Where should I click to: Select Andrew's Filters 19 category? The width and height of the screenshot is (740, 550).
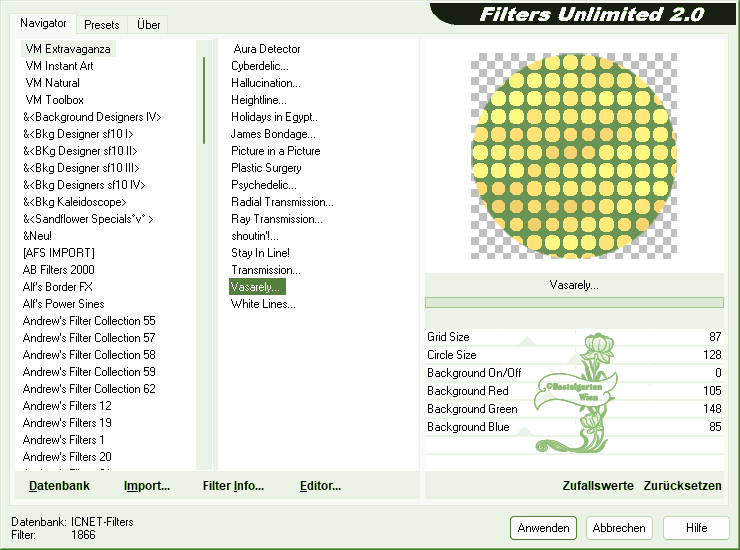click(67, 423)
